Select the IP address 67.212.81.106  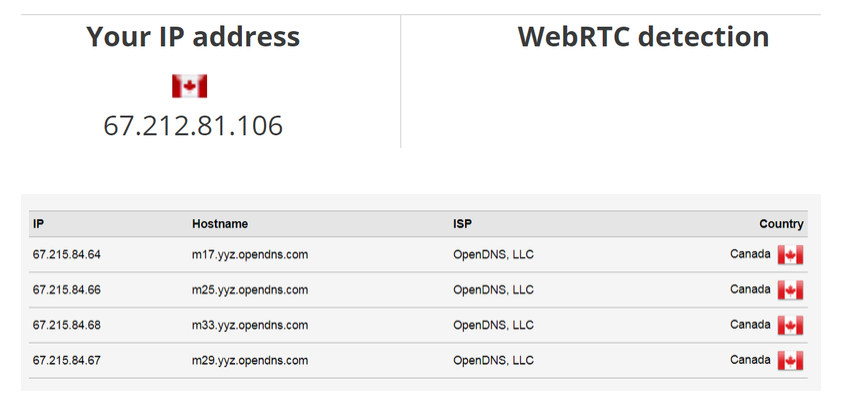pyautogui.click(x=193, y=126)
